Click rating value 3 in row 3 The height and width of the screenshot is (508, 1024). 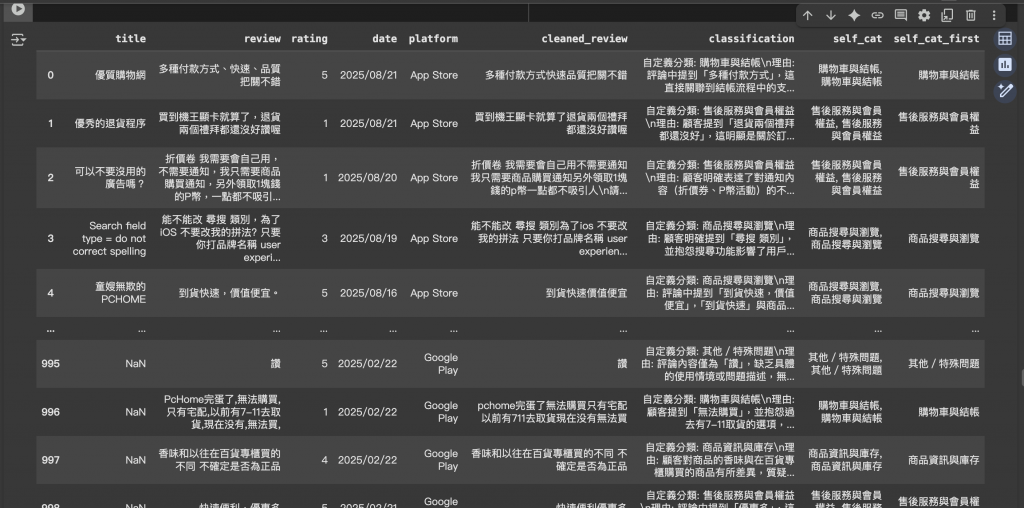(x=325, y=238)
